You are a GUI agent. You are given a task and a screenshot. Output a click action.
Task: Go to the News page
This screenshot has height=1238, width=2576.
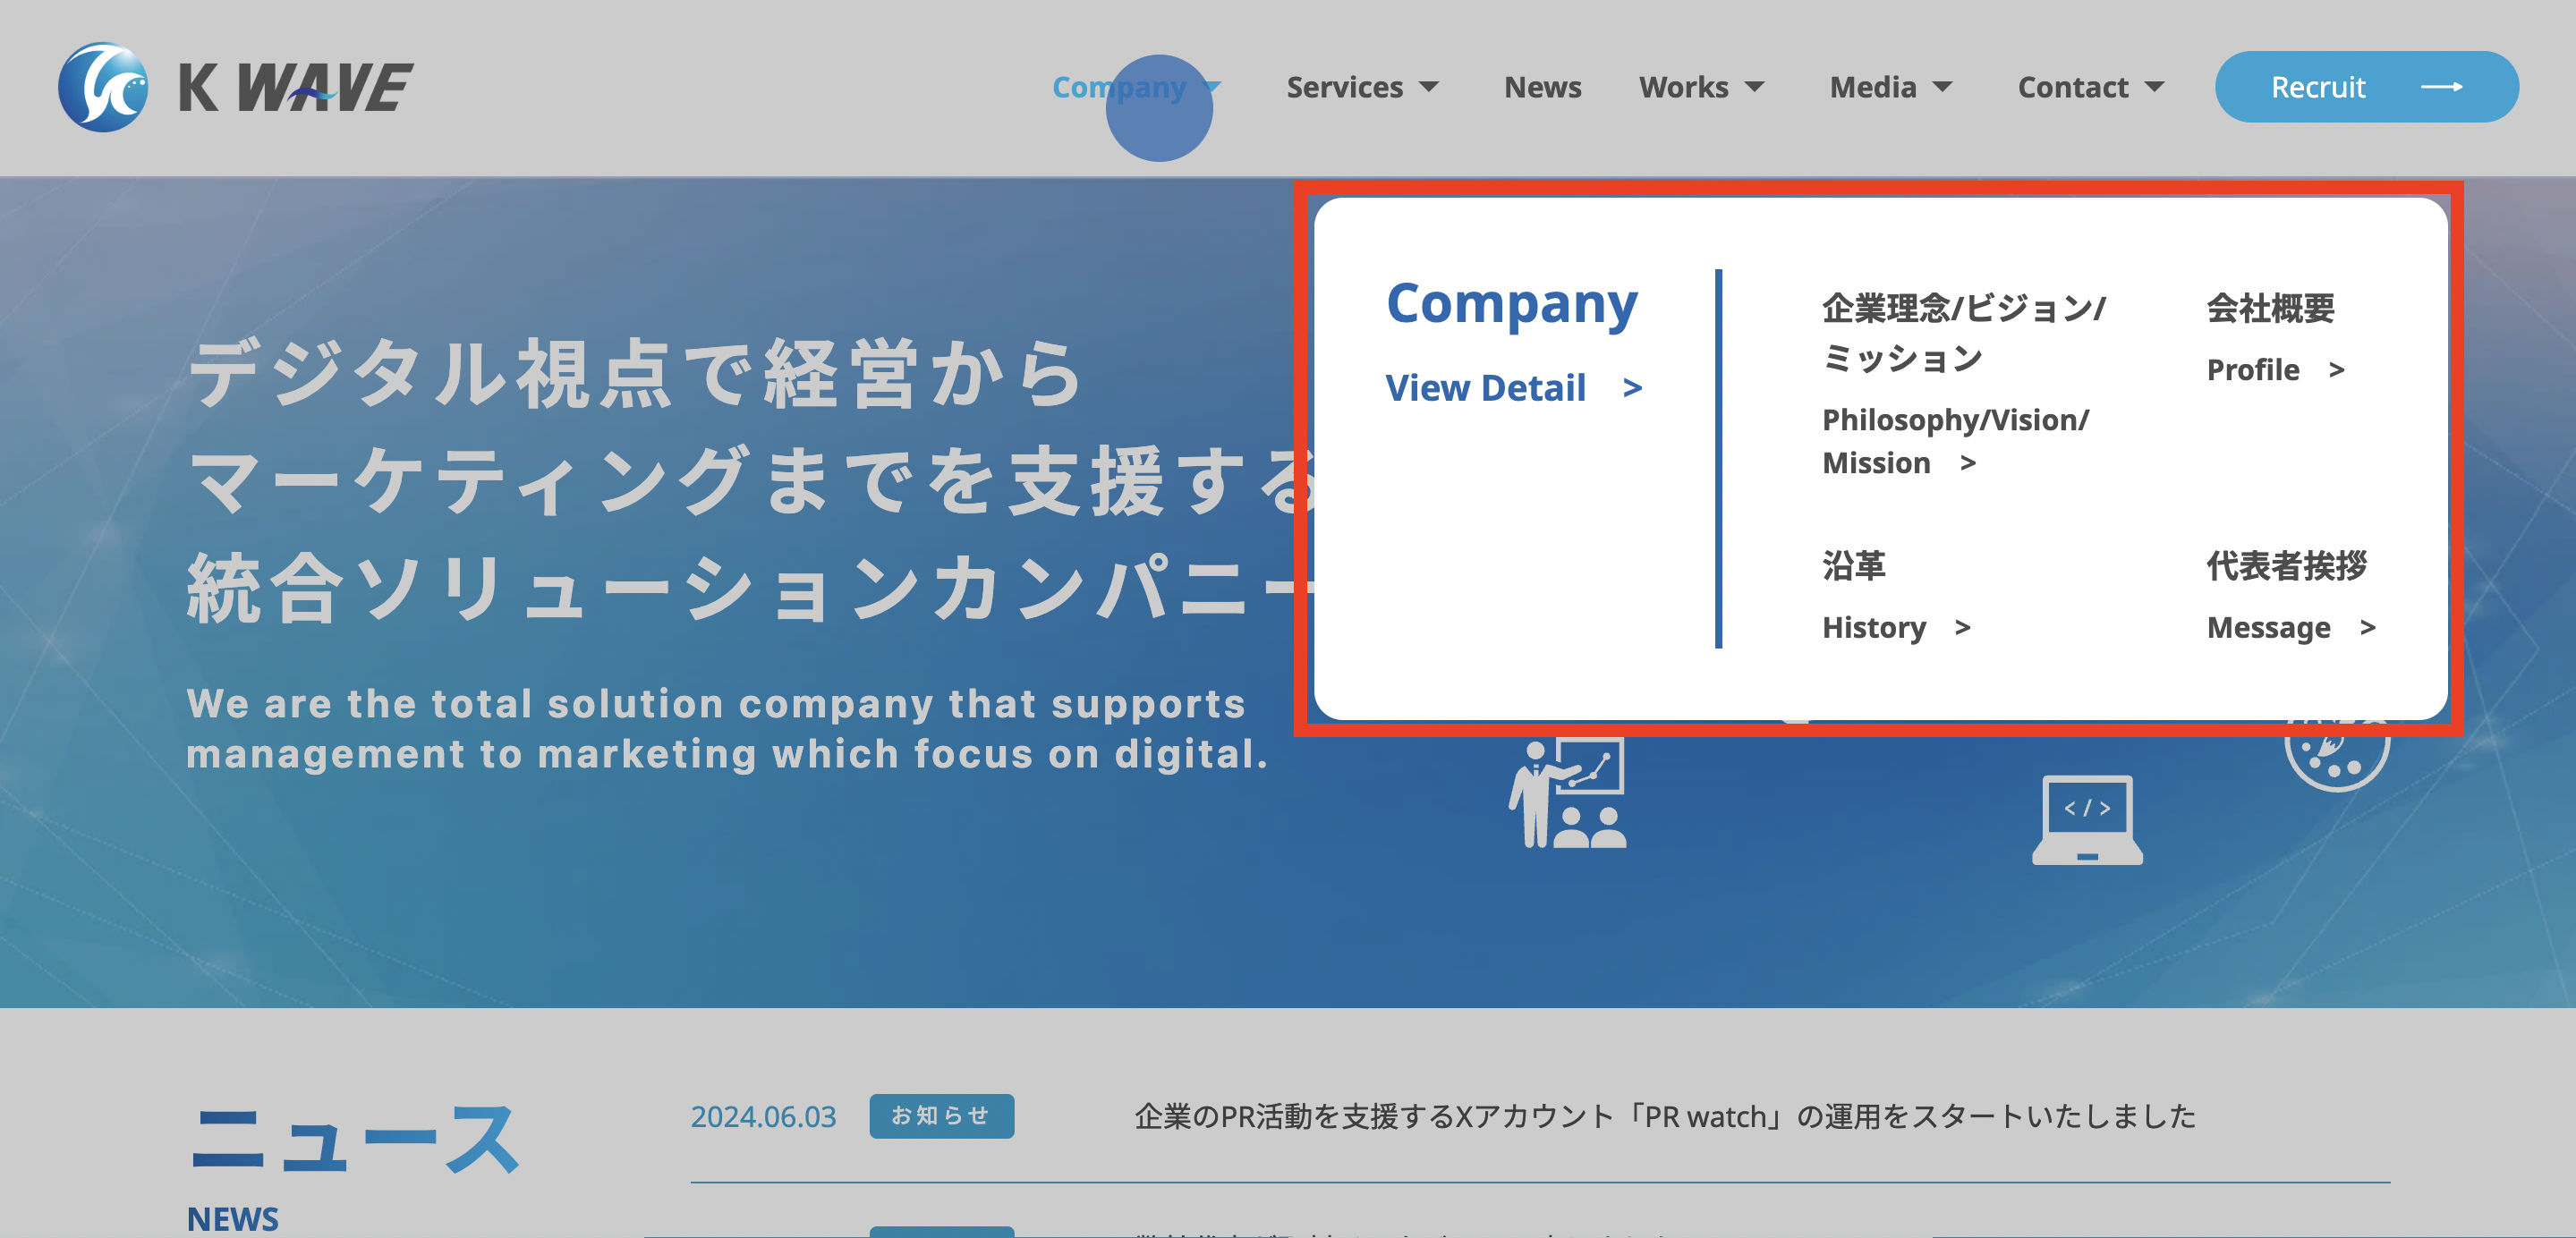1542,87
